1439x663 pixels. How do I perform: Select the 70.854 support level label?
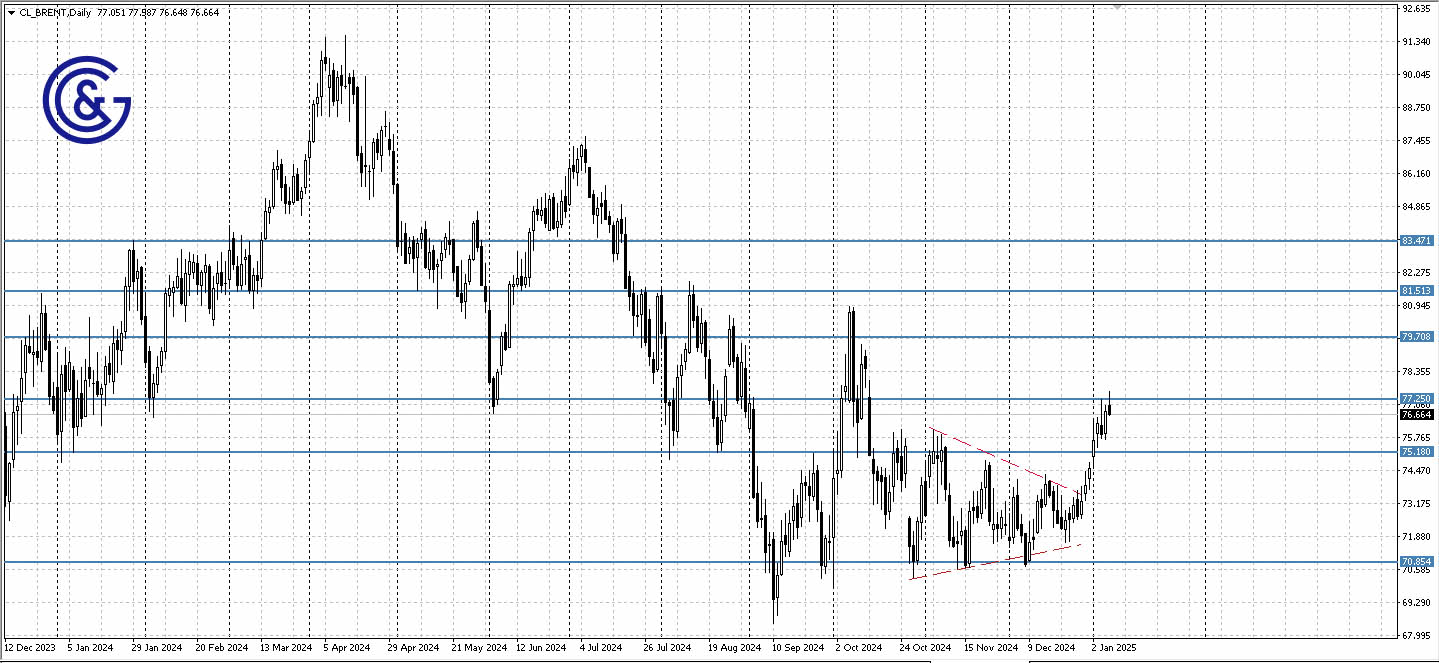coord(1416,561)
